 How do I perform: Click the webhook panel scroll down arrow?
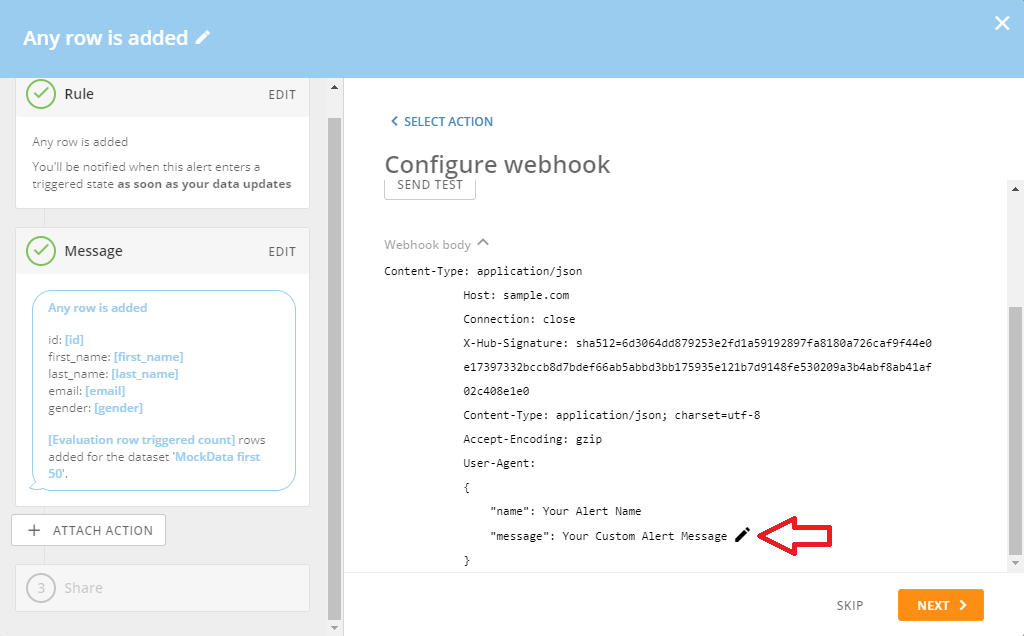(1015, 563)
